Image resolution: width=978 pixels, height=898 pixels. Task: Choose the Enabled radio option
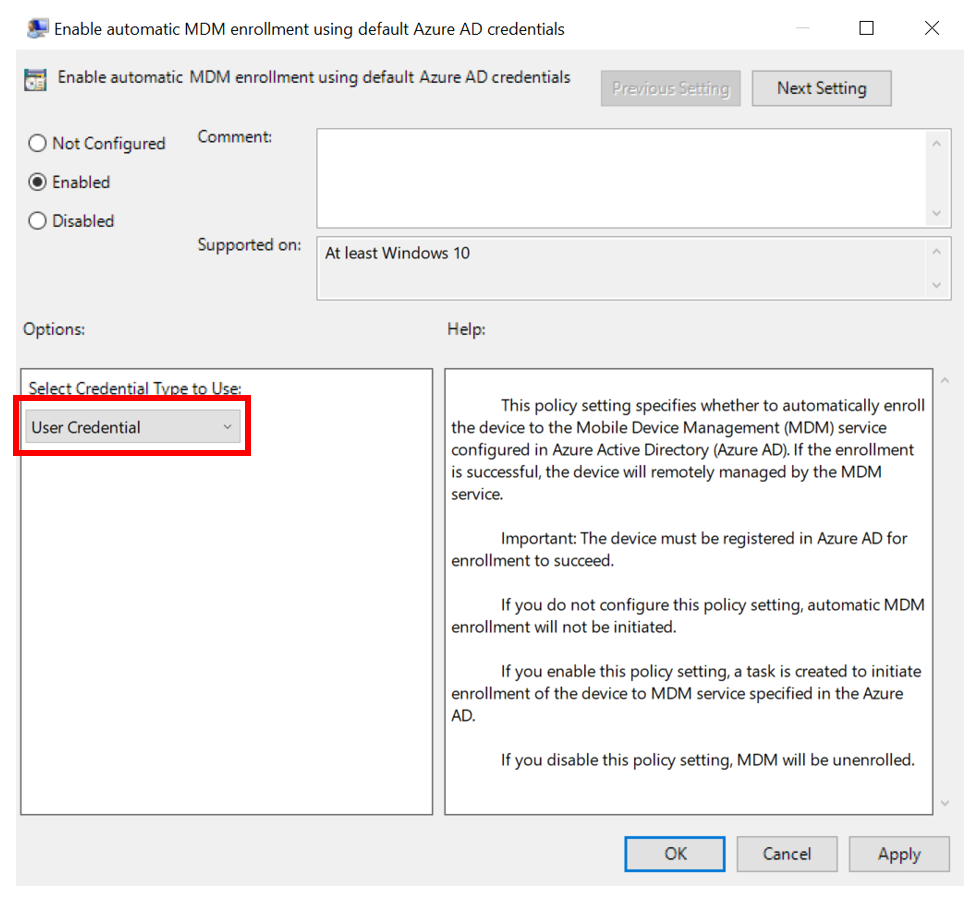point(38,182)
